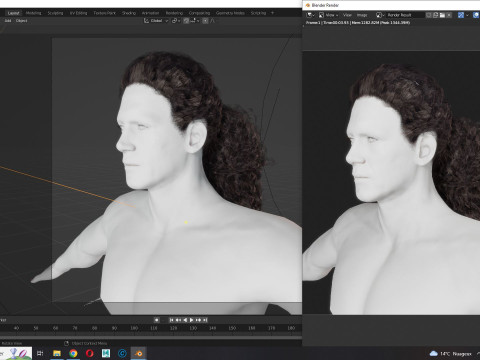Open the teal M app on taskbar
Viewport: 480px width, 360px height.
pos(106,353)
